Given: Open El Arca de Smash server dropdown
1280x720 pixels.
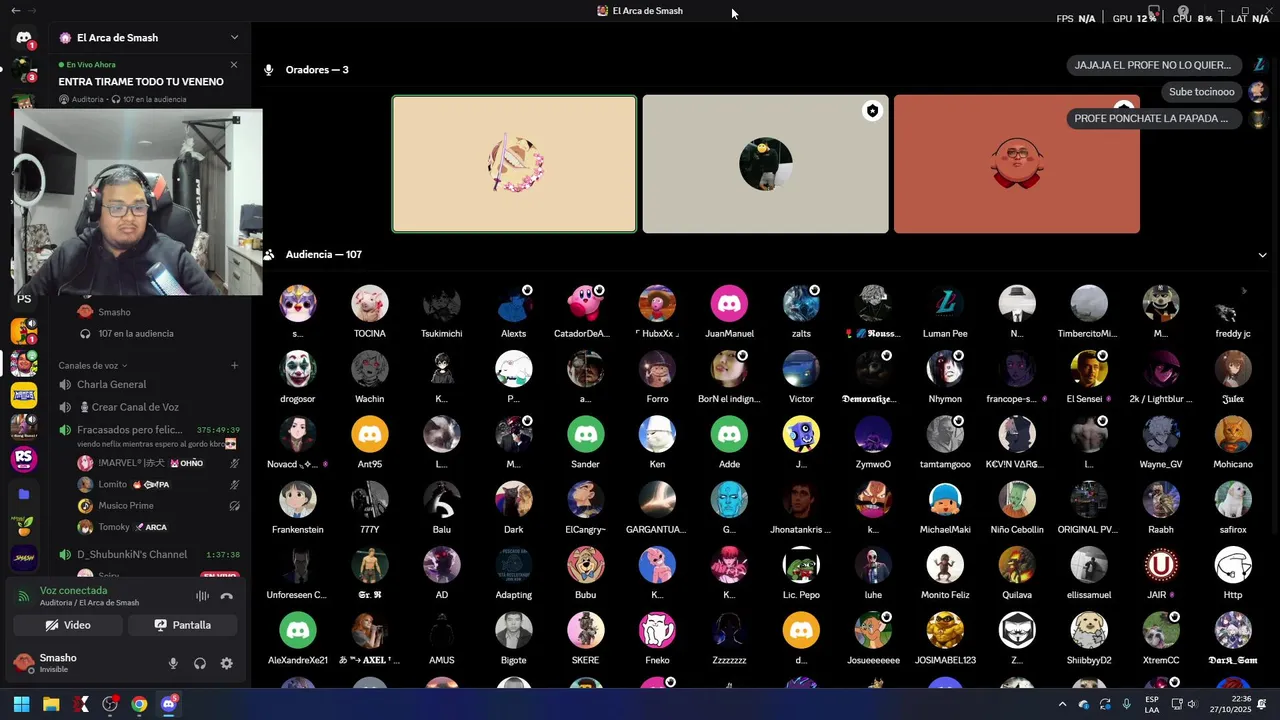Looking at the screenshot, I should [x=149, y=37].
